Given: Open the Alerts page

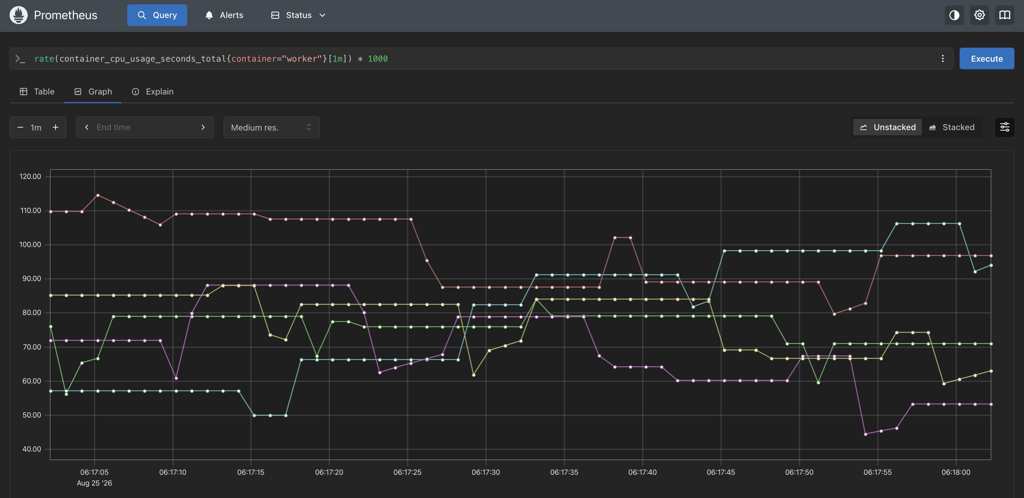Looking at the screenshot, I should tap(224, 15).
